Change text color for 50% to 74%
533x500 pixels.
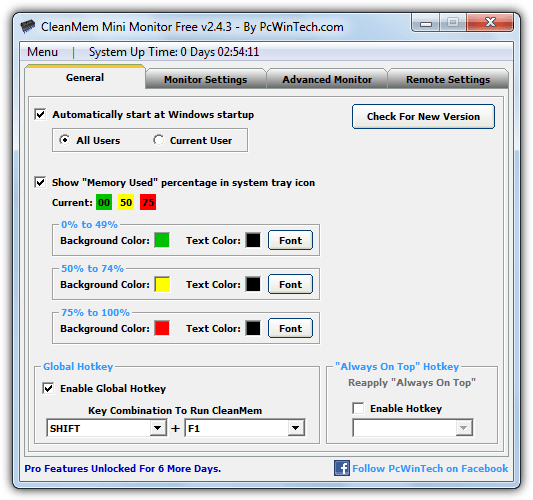tap(253, 284)
